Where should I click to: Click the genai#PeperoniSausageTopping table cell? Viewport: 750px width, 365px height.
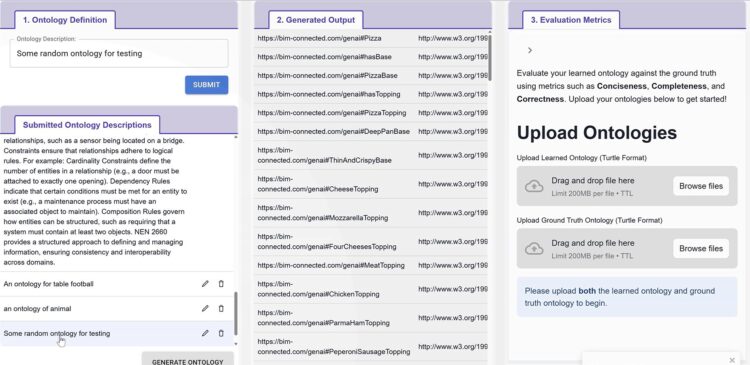point(334,347)
